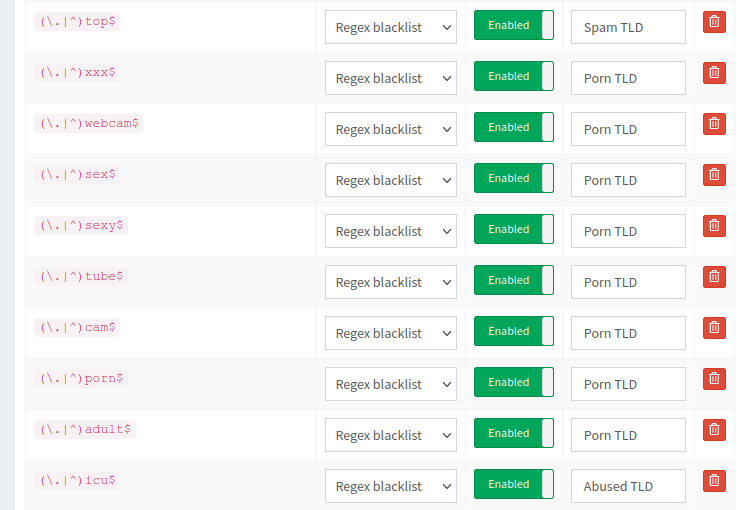Delete the xxx$ regex entry
742x510 pixels.
point(714,73)
